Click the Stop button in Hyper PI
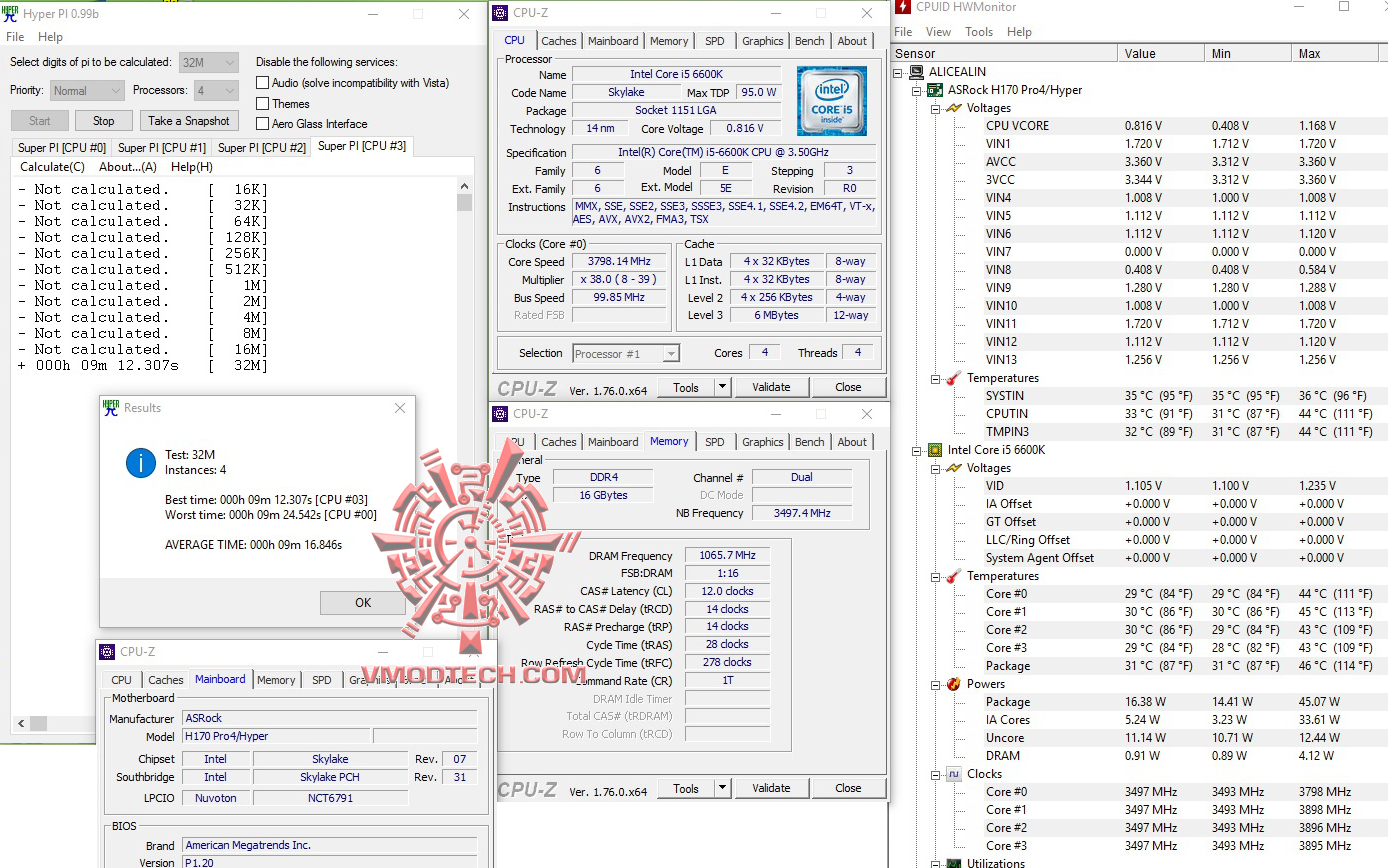1388x868 pixels. [104, 121]
